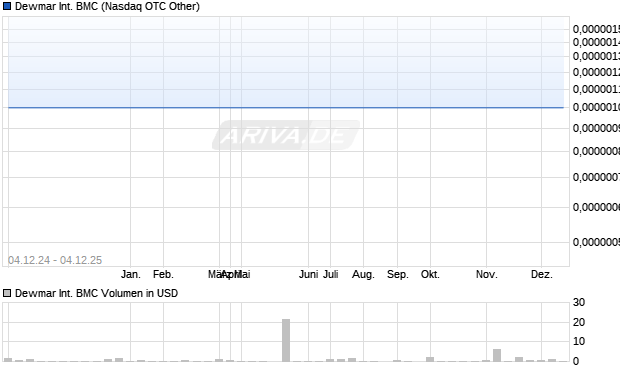The height and width of the screenshot is (371, 620).
Task: Click the Feb. axis label
Action: pyautogui.click(x=163, y=274)
